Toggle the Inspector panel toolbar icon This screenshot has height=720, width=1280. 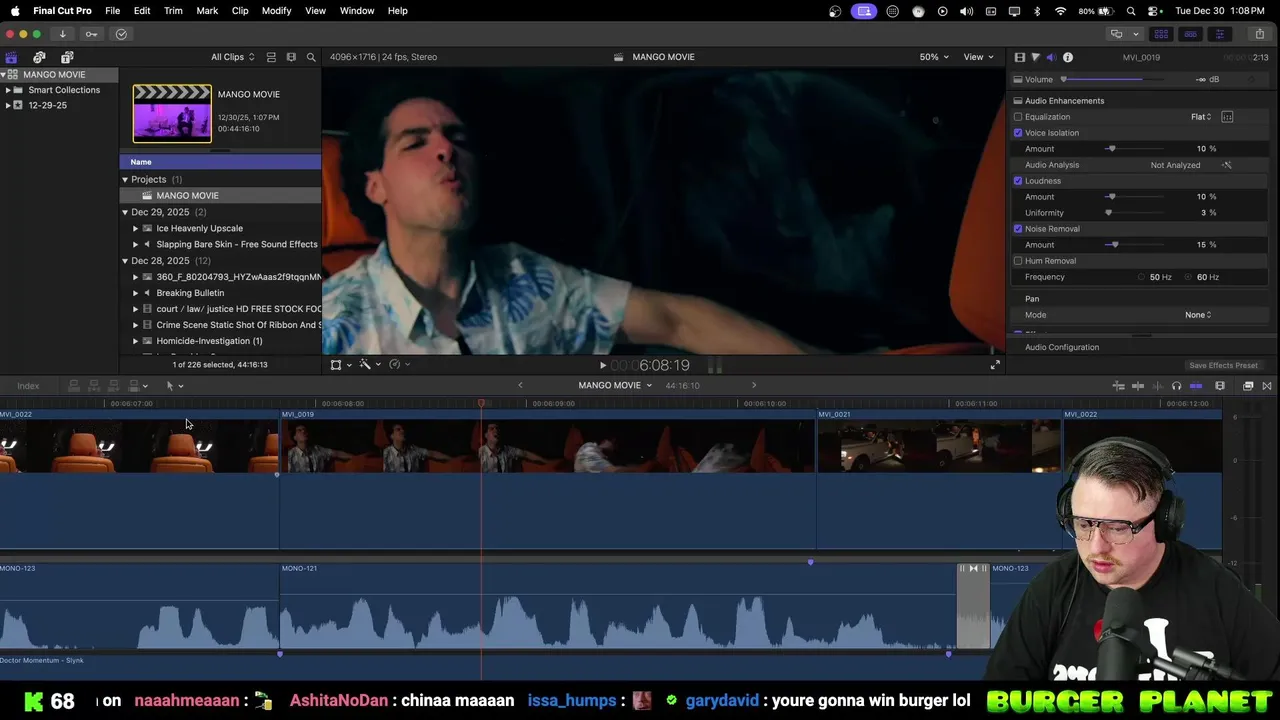click(x=1219, y=34)
